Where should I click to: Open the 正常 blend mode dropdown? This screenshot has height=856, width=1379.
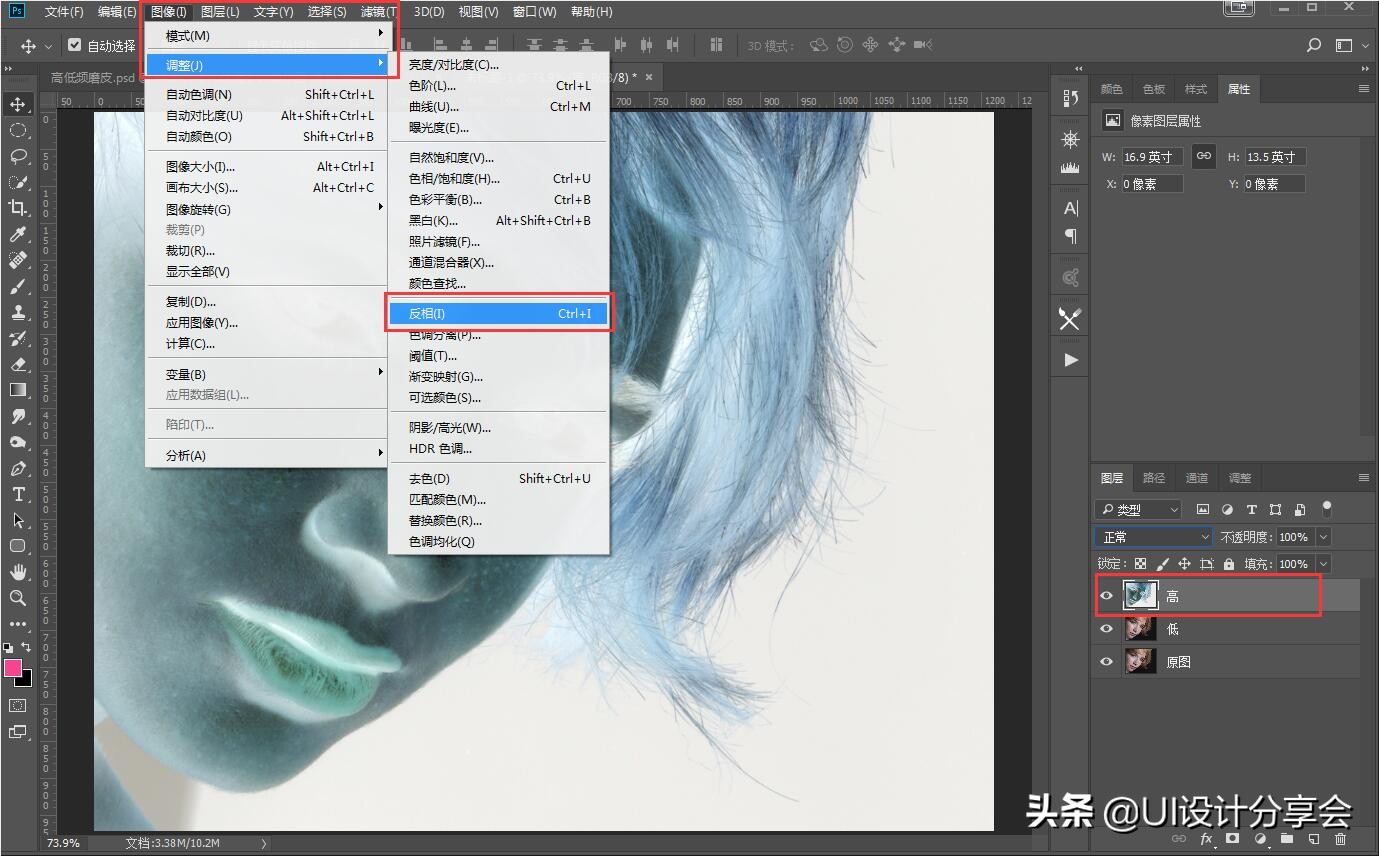(x=1153, y=537)
